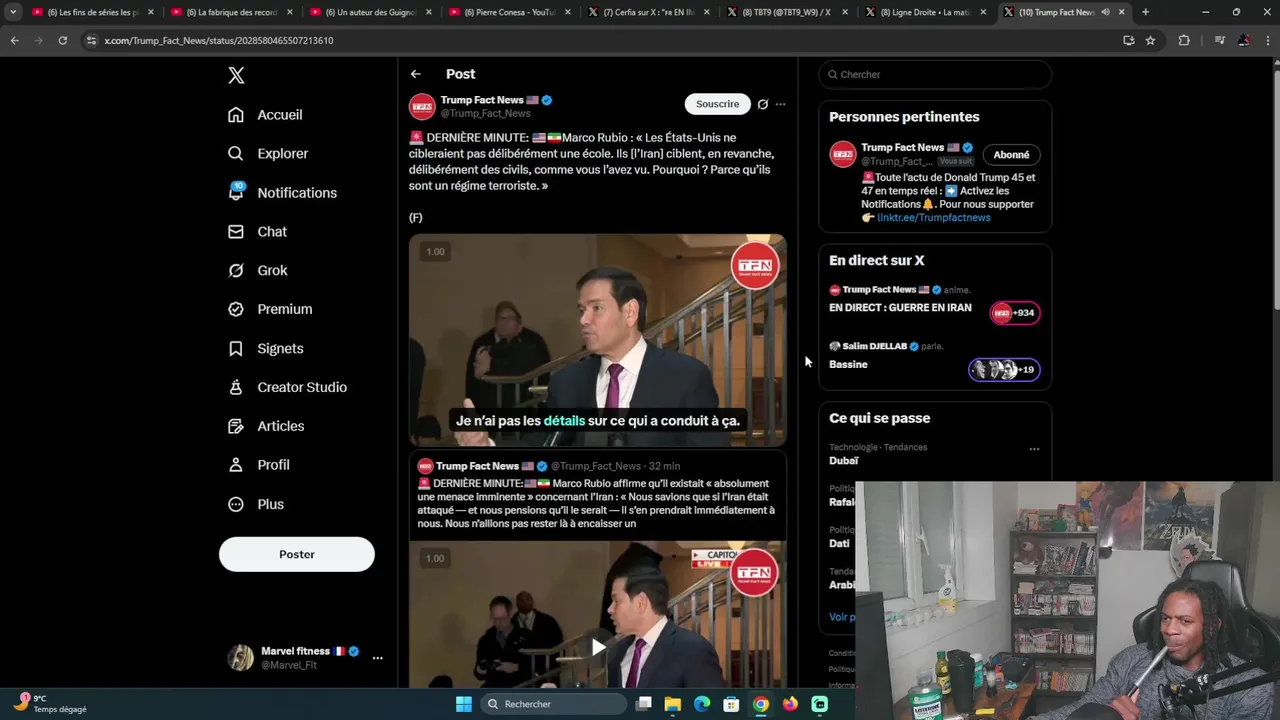
Task: Click the main Marco Rubio video
Action: point(598,340)
